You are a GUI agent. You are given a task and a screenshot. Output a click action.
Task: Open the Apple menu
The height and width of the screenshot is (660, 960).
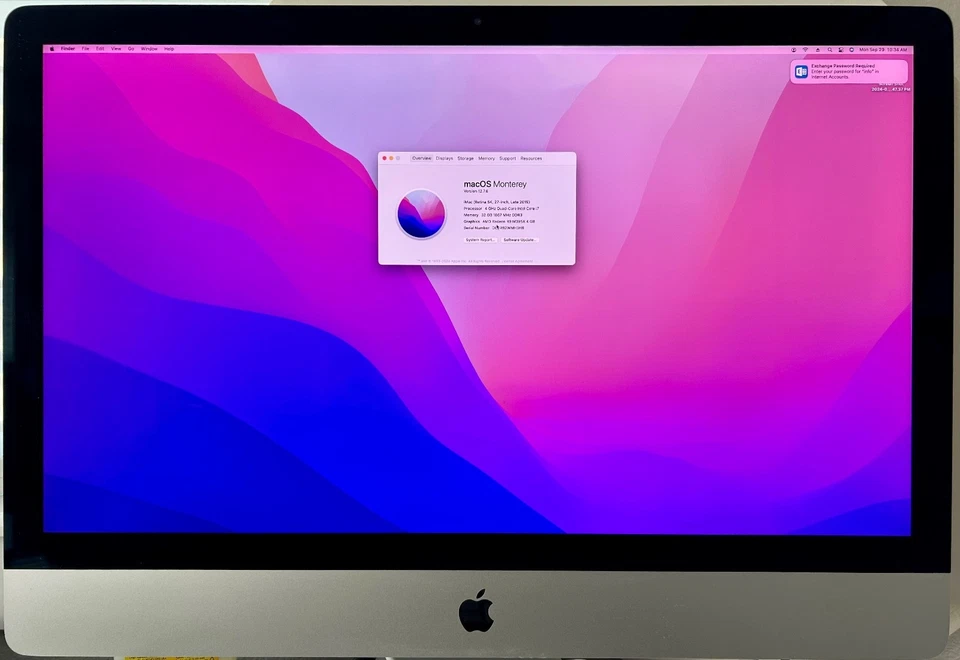(x=51, y=48)
